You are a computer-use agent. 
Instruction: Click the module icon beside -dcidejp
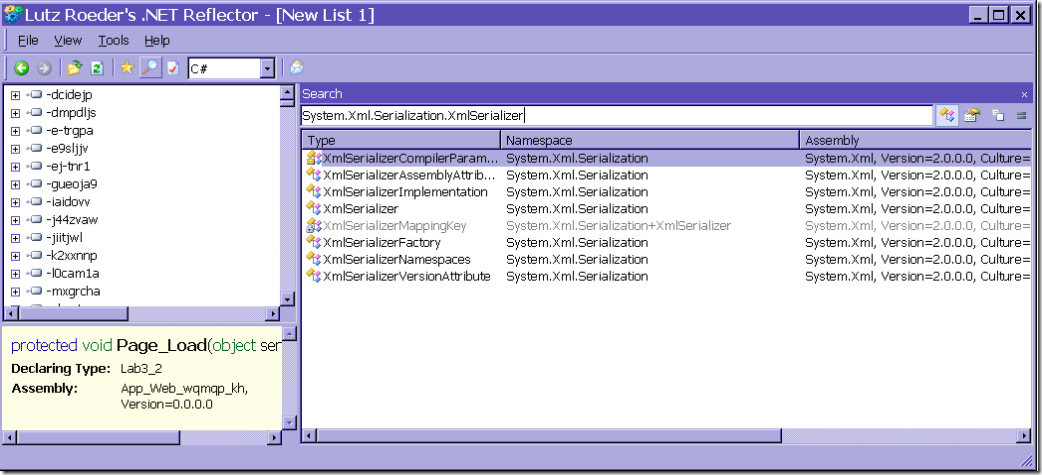[34, 95]
